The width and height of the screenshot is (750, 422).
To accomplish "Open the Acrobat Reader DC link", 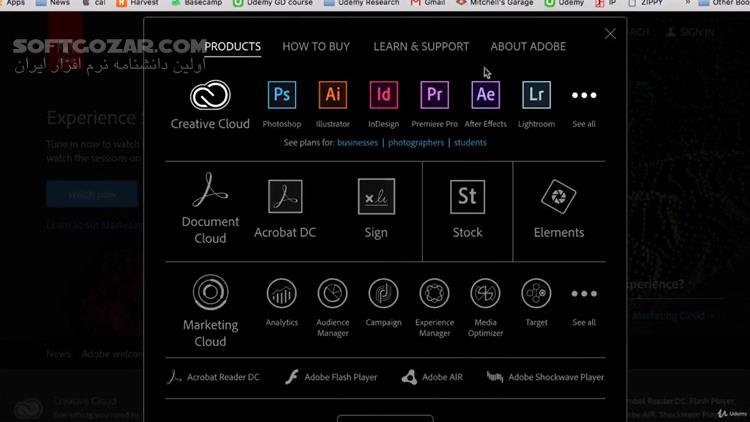I will point(213,377).
